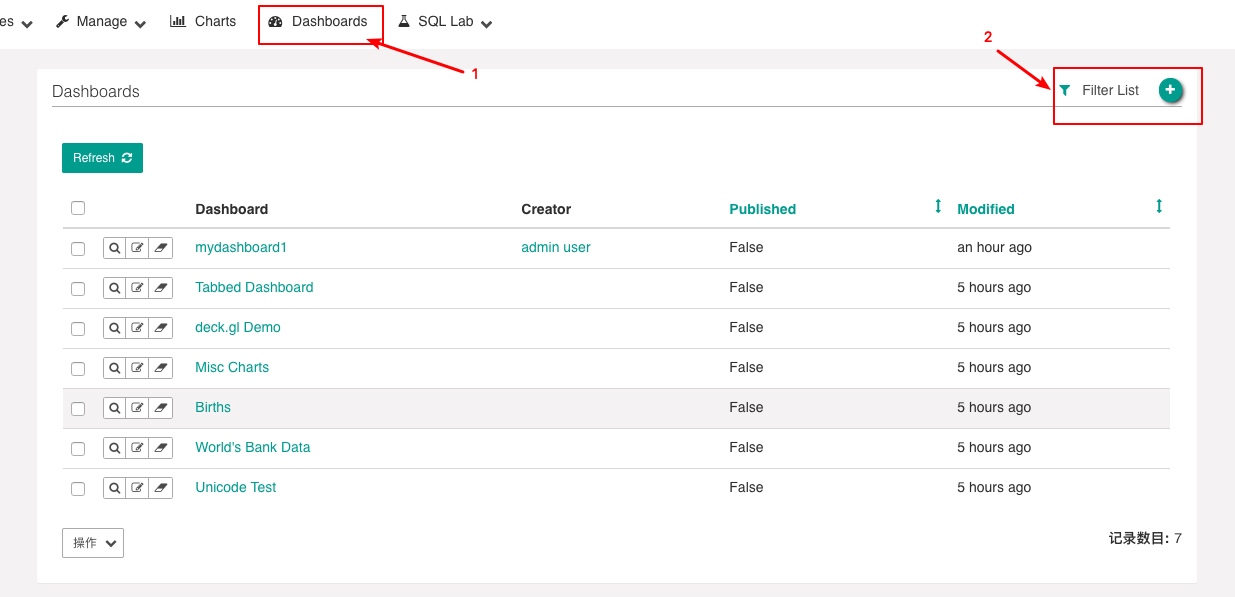Open the World's Bank Data dashboard link
Image resolution: width=1235 pixels, height=597 pixels.
253,447
